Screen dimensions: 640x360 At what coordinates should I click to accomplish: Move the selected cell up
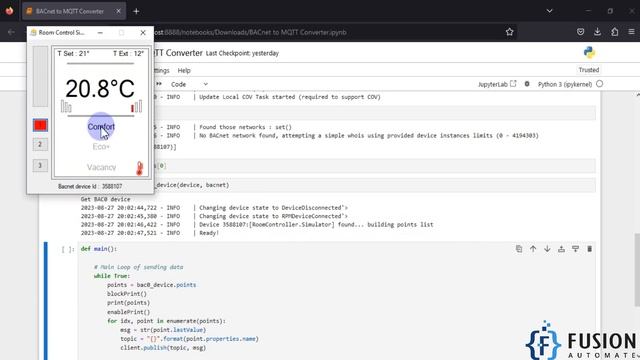coord(533,249)
